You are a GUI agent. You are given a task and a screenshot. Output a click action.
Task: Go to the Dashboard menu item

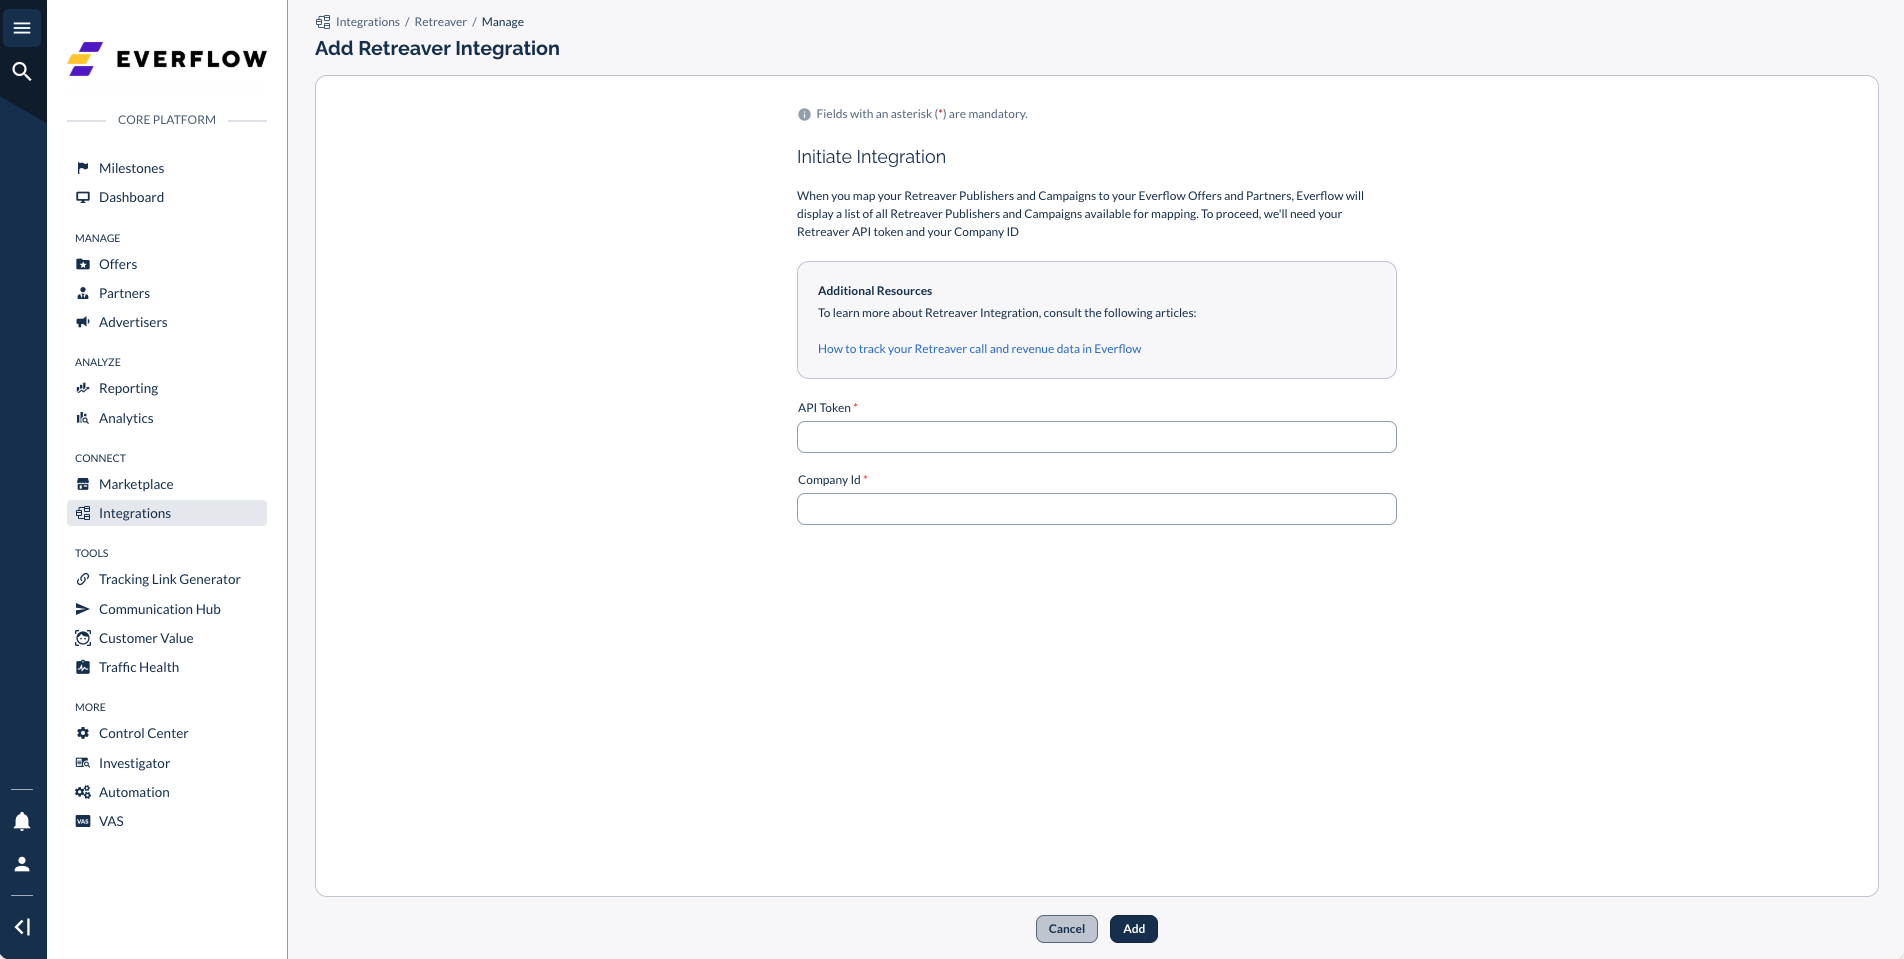(131, 197)
